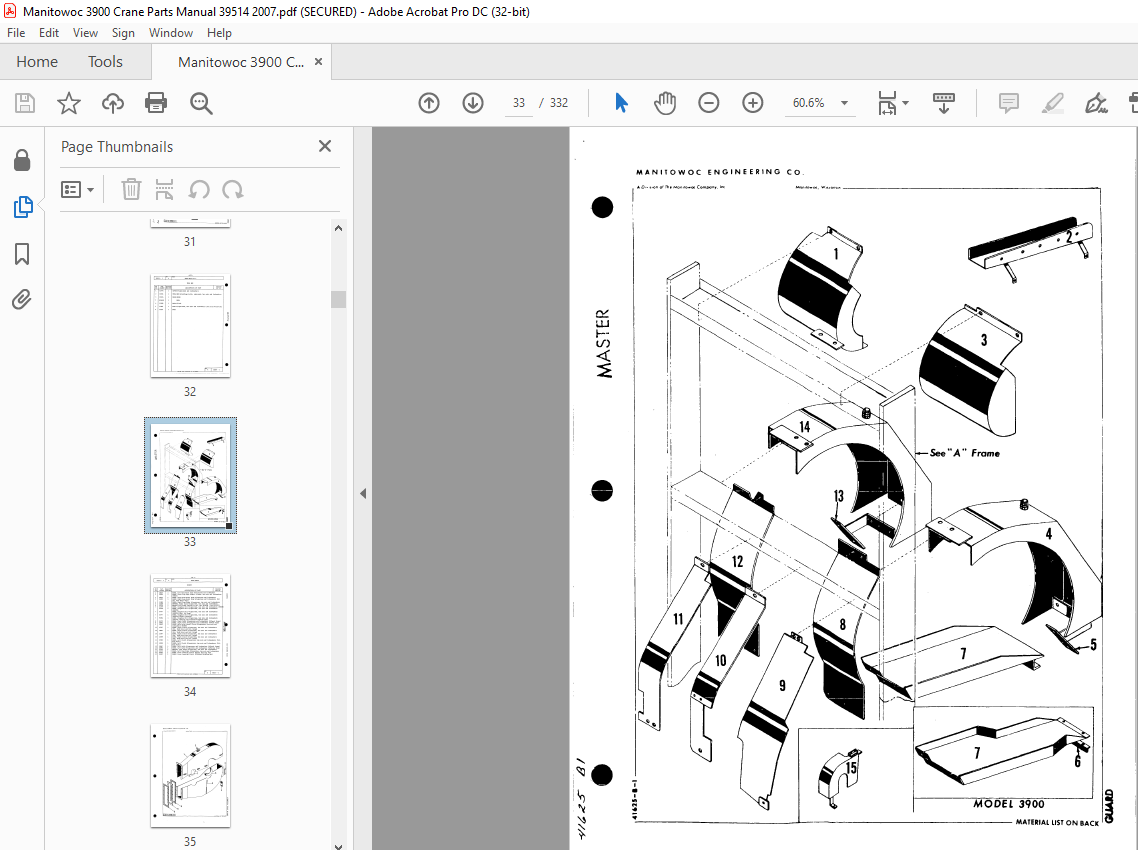Click the page number field
The image size is (1138, 850).
click(518, 103)
